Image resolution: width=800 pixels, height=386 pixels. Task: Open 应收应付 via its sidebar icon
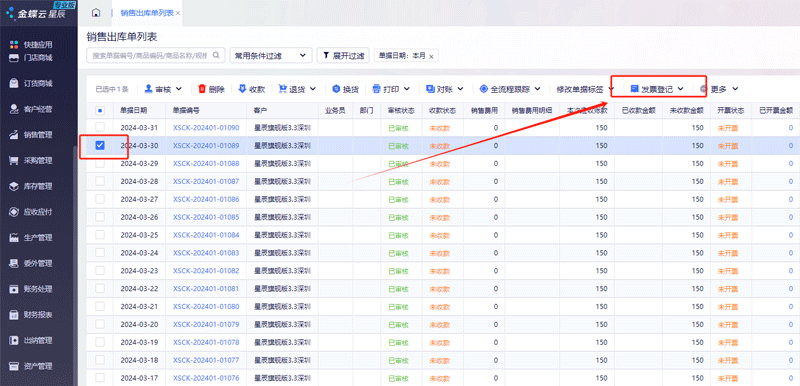tap(15, 212)
